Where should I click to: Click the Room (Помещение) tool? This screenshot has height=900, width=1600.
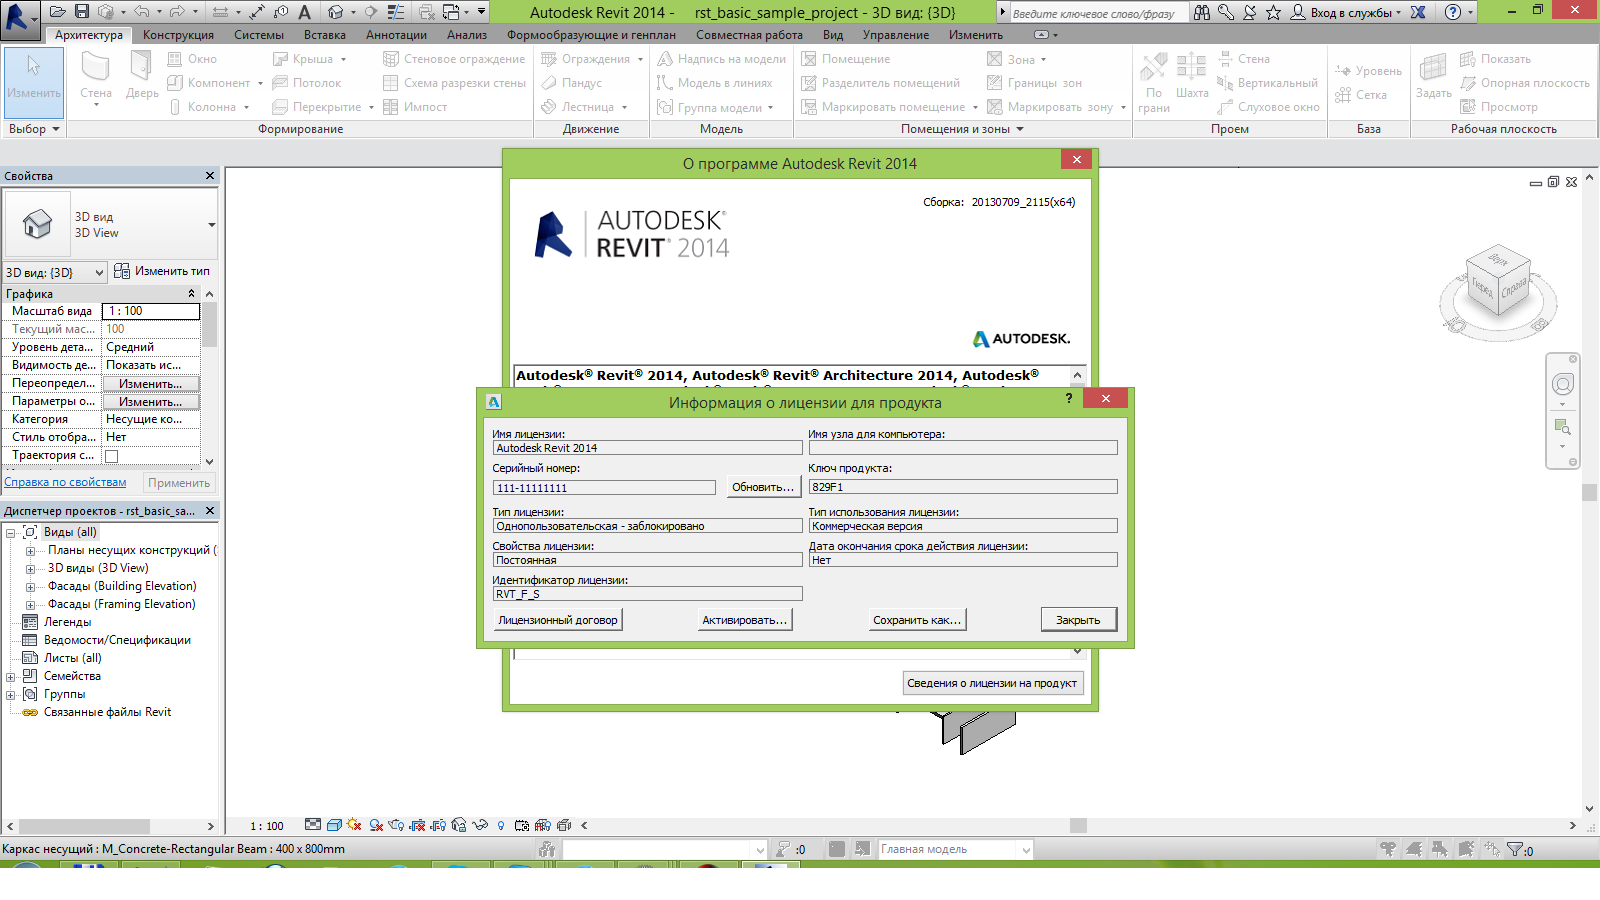tap(846, 59)
